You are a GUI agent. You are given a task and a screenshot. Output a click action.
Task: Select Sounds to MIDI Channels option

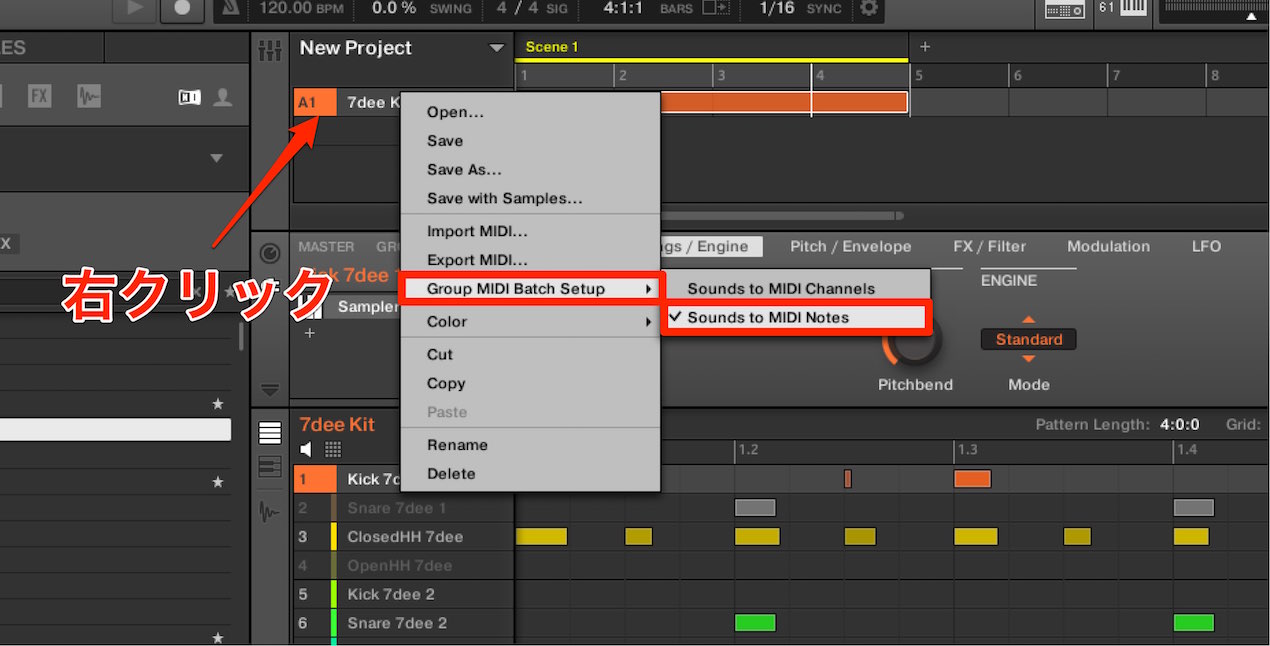[795, 288]
